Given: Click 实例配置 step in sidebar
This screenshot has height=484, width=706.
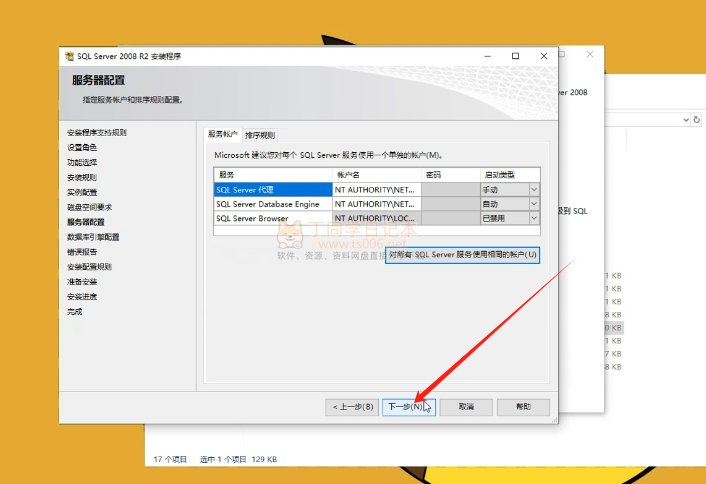Looking at the screenshot, I should pos(82,192).
